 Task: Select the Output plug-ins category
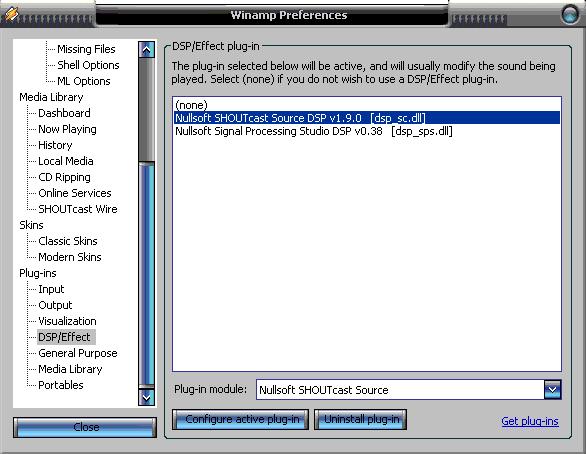pos(55,305)
